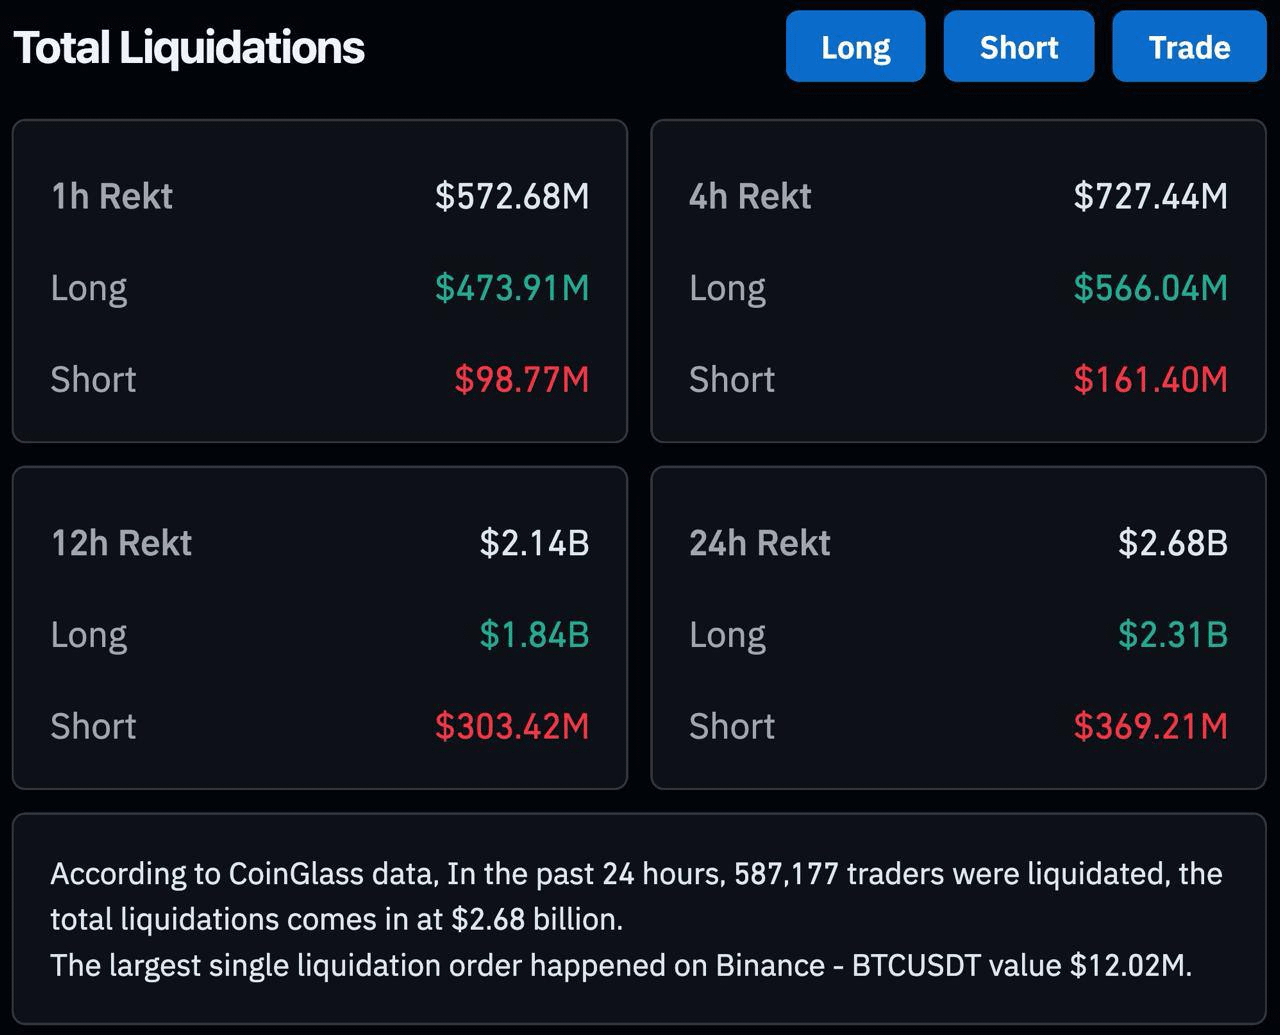Screen dimensions: 1280x1035
Task: Click the $2.14B 12h total value
Action: (534, 543)
